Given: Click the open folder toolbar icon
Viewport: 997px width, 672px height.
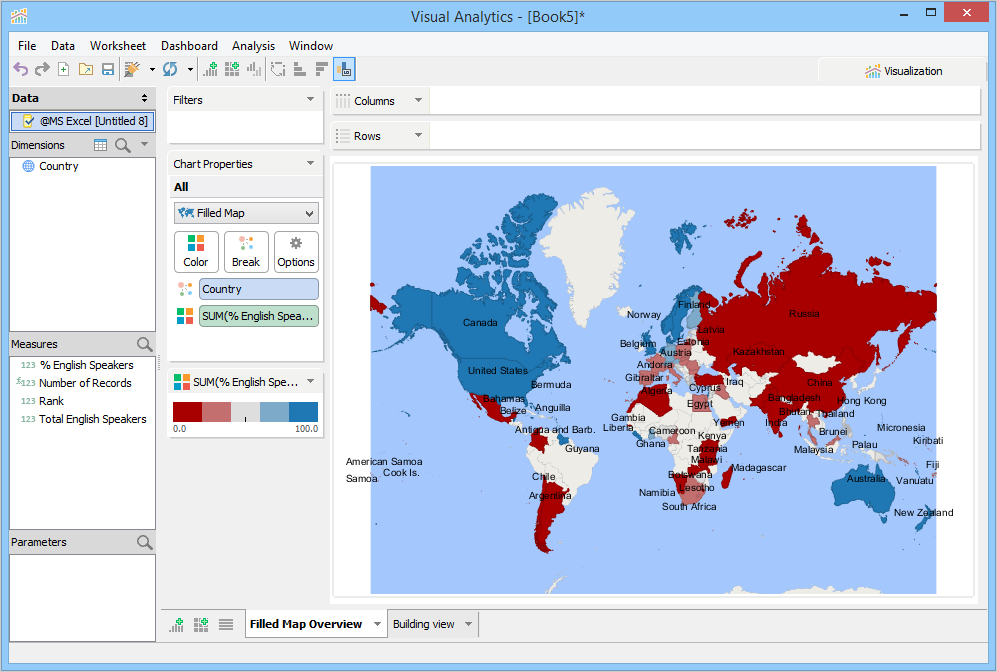Looking at the screenshot, I should (86, 69).
